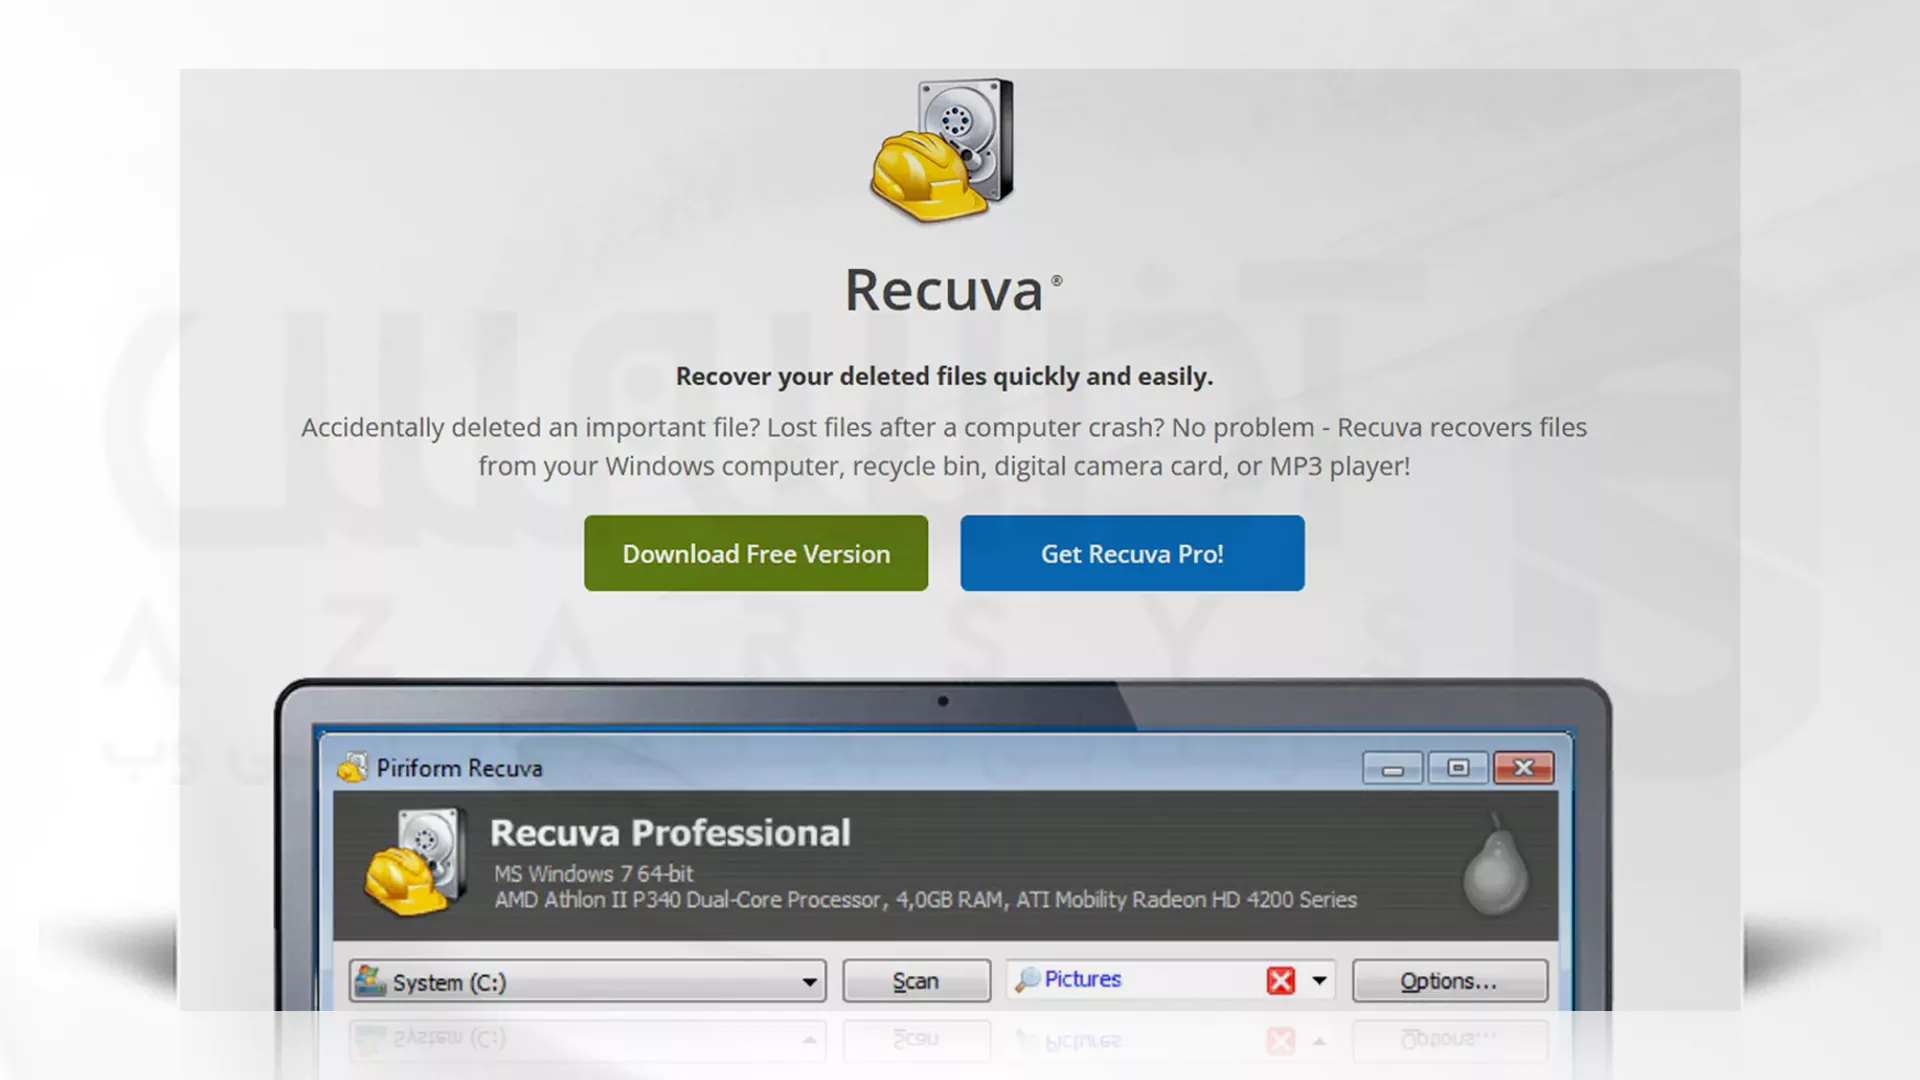Click the magnifier icon beside Pictures

point(1027,980)
